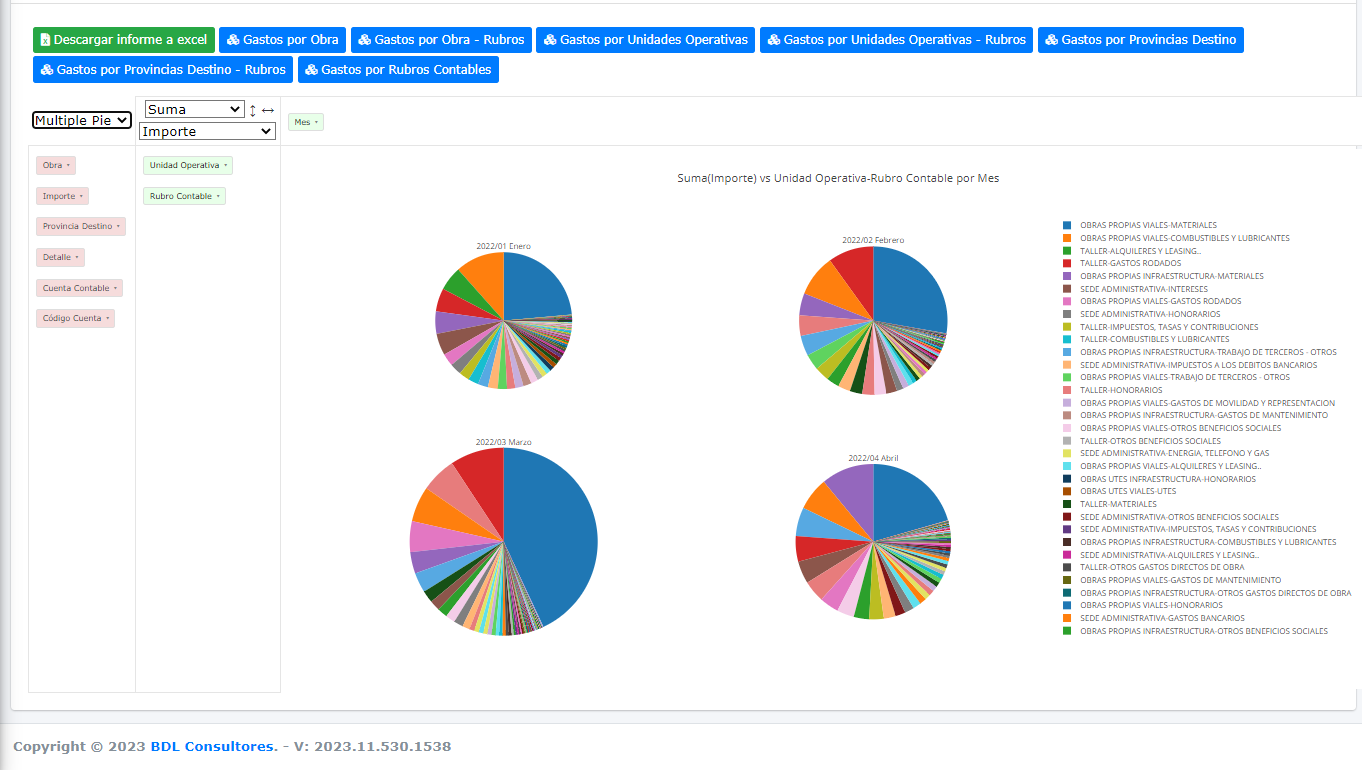Click the horizontal column-order sort arrow
Image resolution: width=1362 pixels, height=770 pixels.
[x=268, y=110]
